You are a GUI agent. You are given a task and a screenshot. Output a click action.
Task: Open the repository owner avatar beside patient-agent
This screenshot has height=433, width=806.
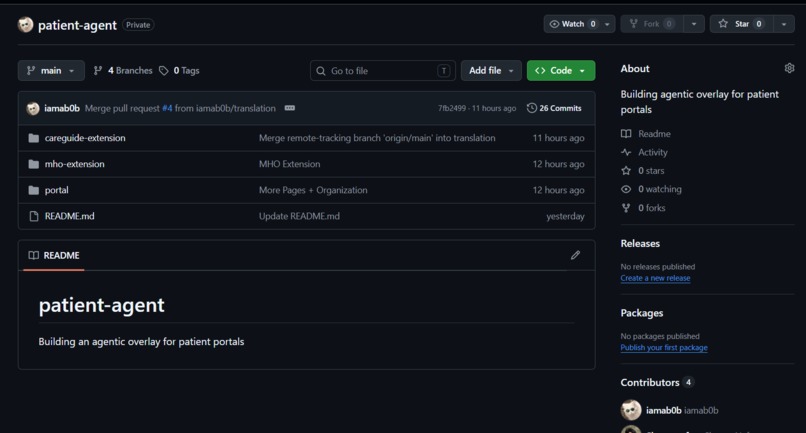point(25,25)
